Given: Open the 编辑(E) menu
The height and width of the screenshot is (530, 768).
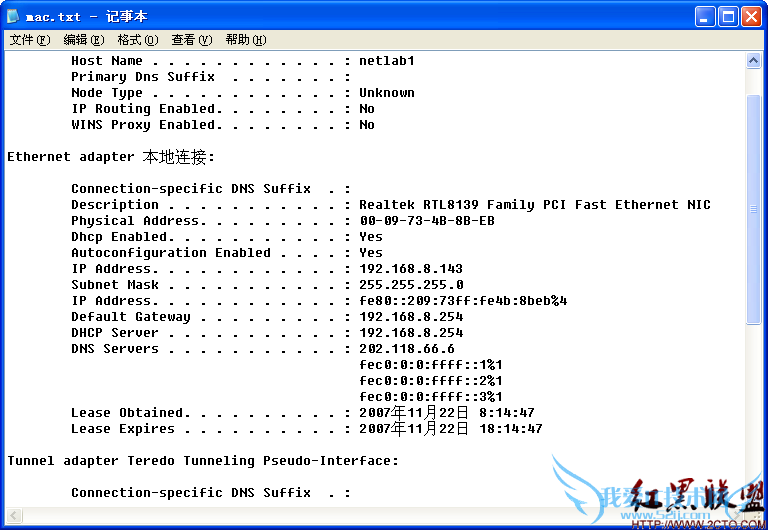Looking at the screenshot, I should point(84,40).
